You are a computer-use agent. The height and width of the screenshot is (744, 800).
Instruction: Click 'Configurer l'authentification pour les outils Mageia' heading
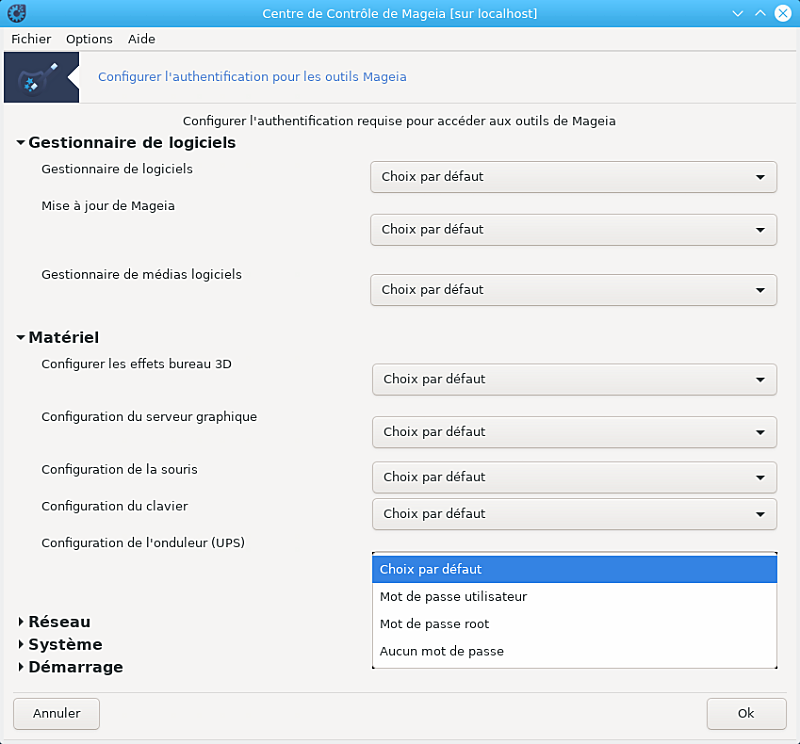coord(252,77)
